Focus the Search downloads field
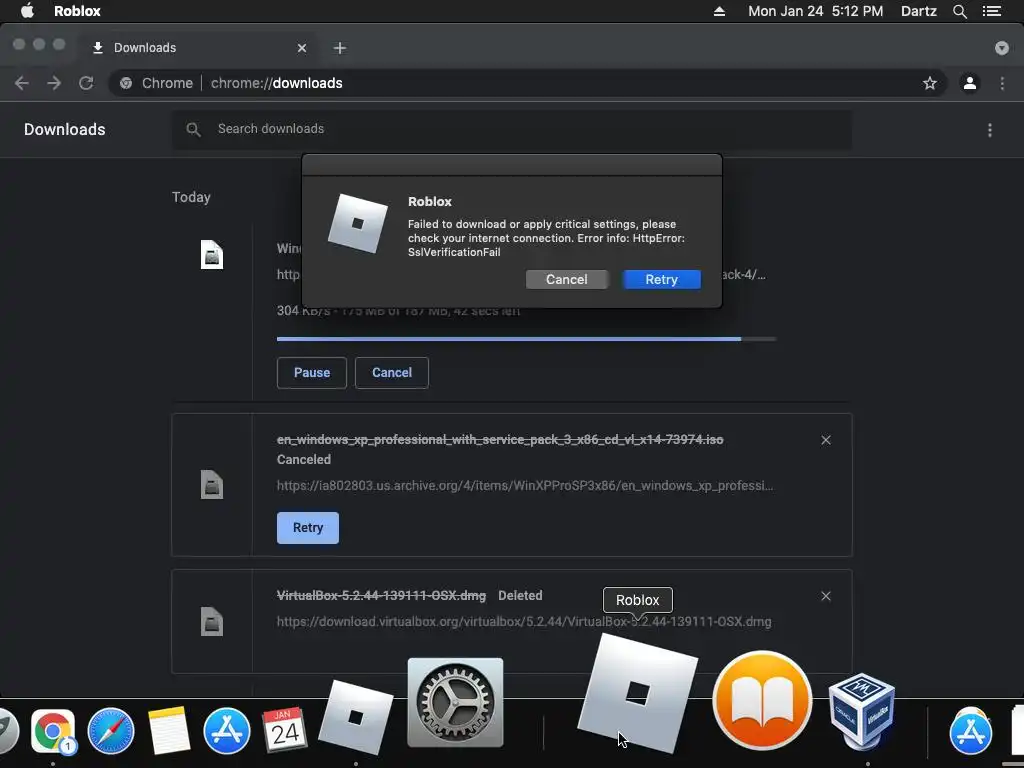 pyautogui.click(x=512, y=129)
